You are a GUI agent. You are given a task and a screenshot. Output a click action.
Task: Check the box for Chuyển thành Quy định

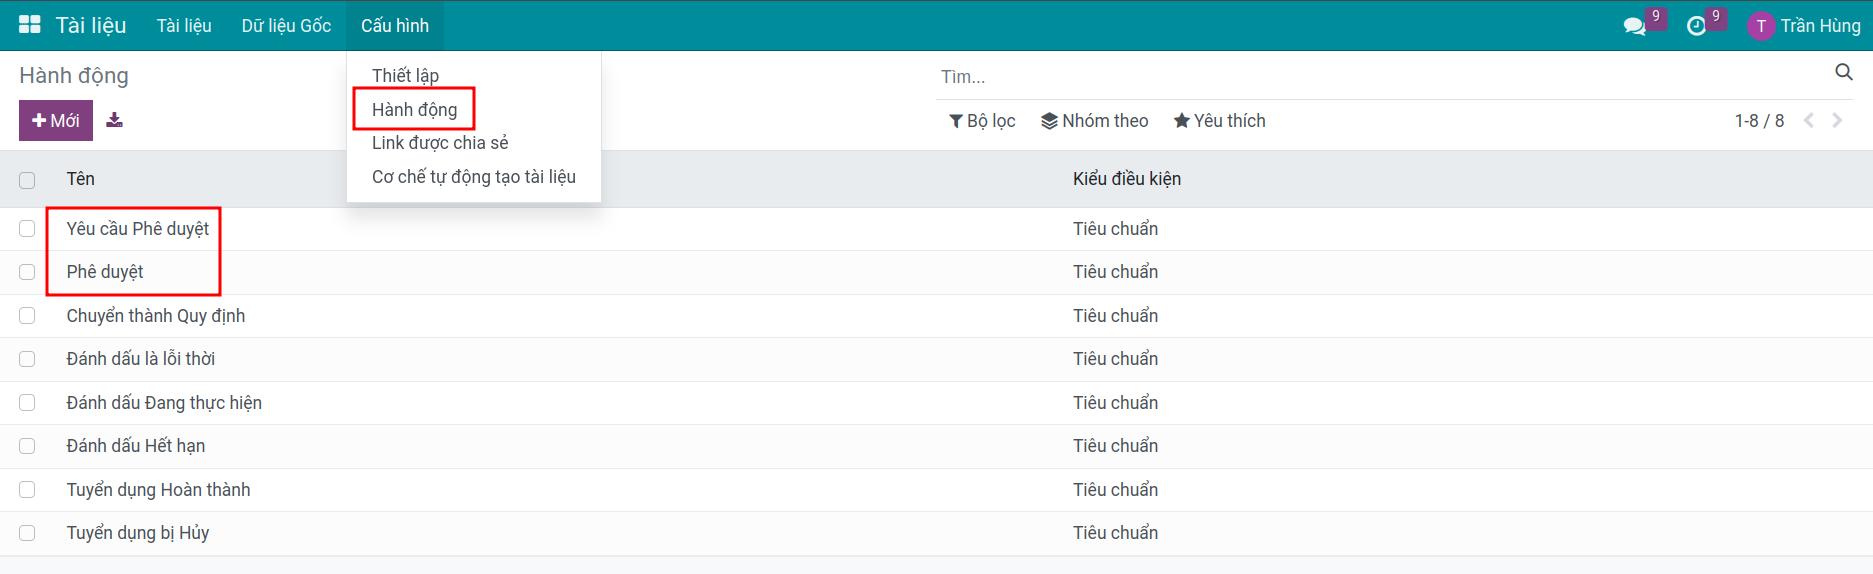27,316
